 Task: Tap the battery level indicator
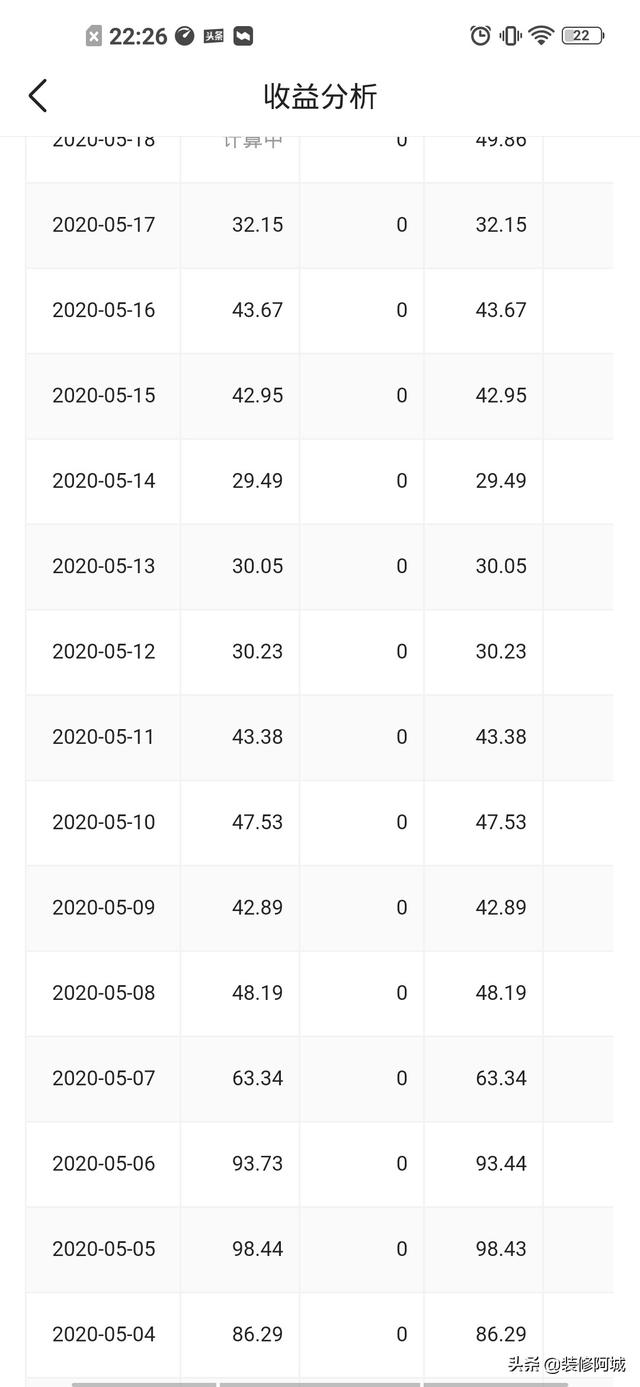coord(583,36)
